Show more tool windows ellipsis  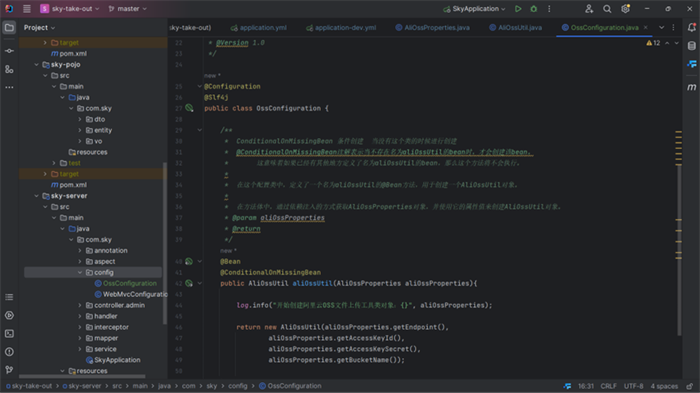[x=9, y=87]
